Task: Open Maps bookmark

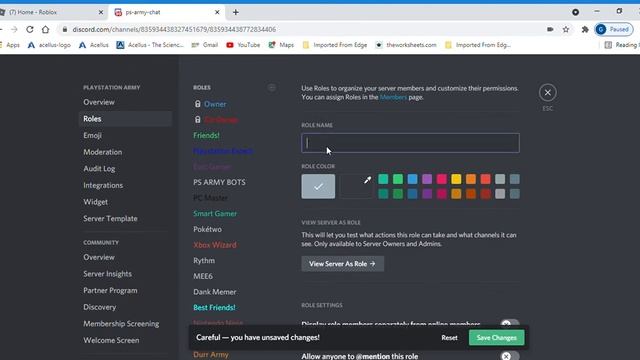Action: click(281, 45)
